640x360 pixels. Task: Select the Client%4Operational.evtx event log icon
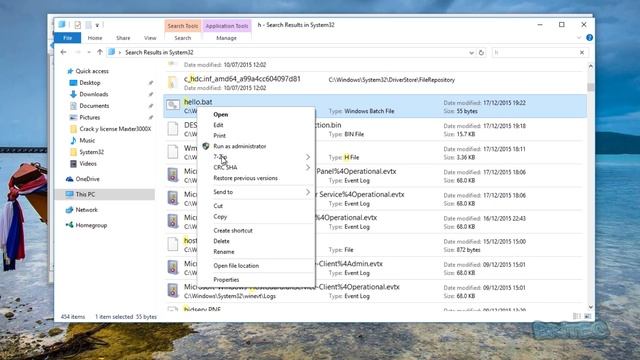click(173, 291)
